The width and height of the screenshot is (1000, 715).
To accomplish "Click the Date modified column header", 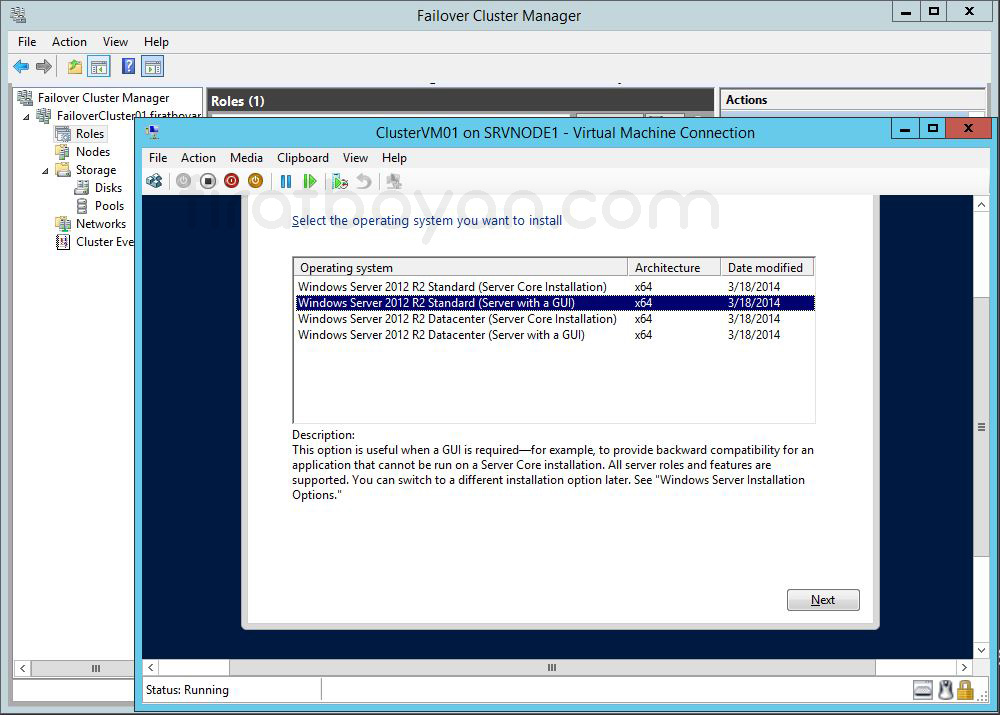I will click(767, 267).
